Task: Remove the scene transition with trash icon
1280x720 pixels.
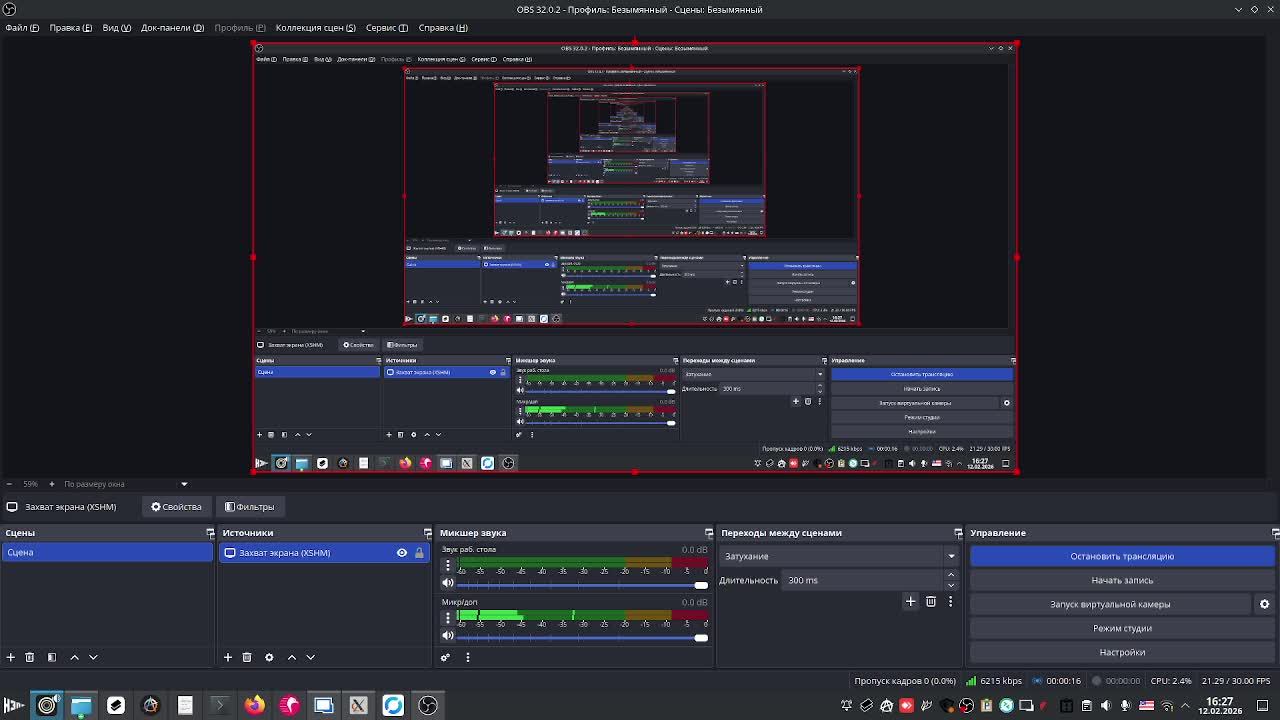Action: coord(931,601)
